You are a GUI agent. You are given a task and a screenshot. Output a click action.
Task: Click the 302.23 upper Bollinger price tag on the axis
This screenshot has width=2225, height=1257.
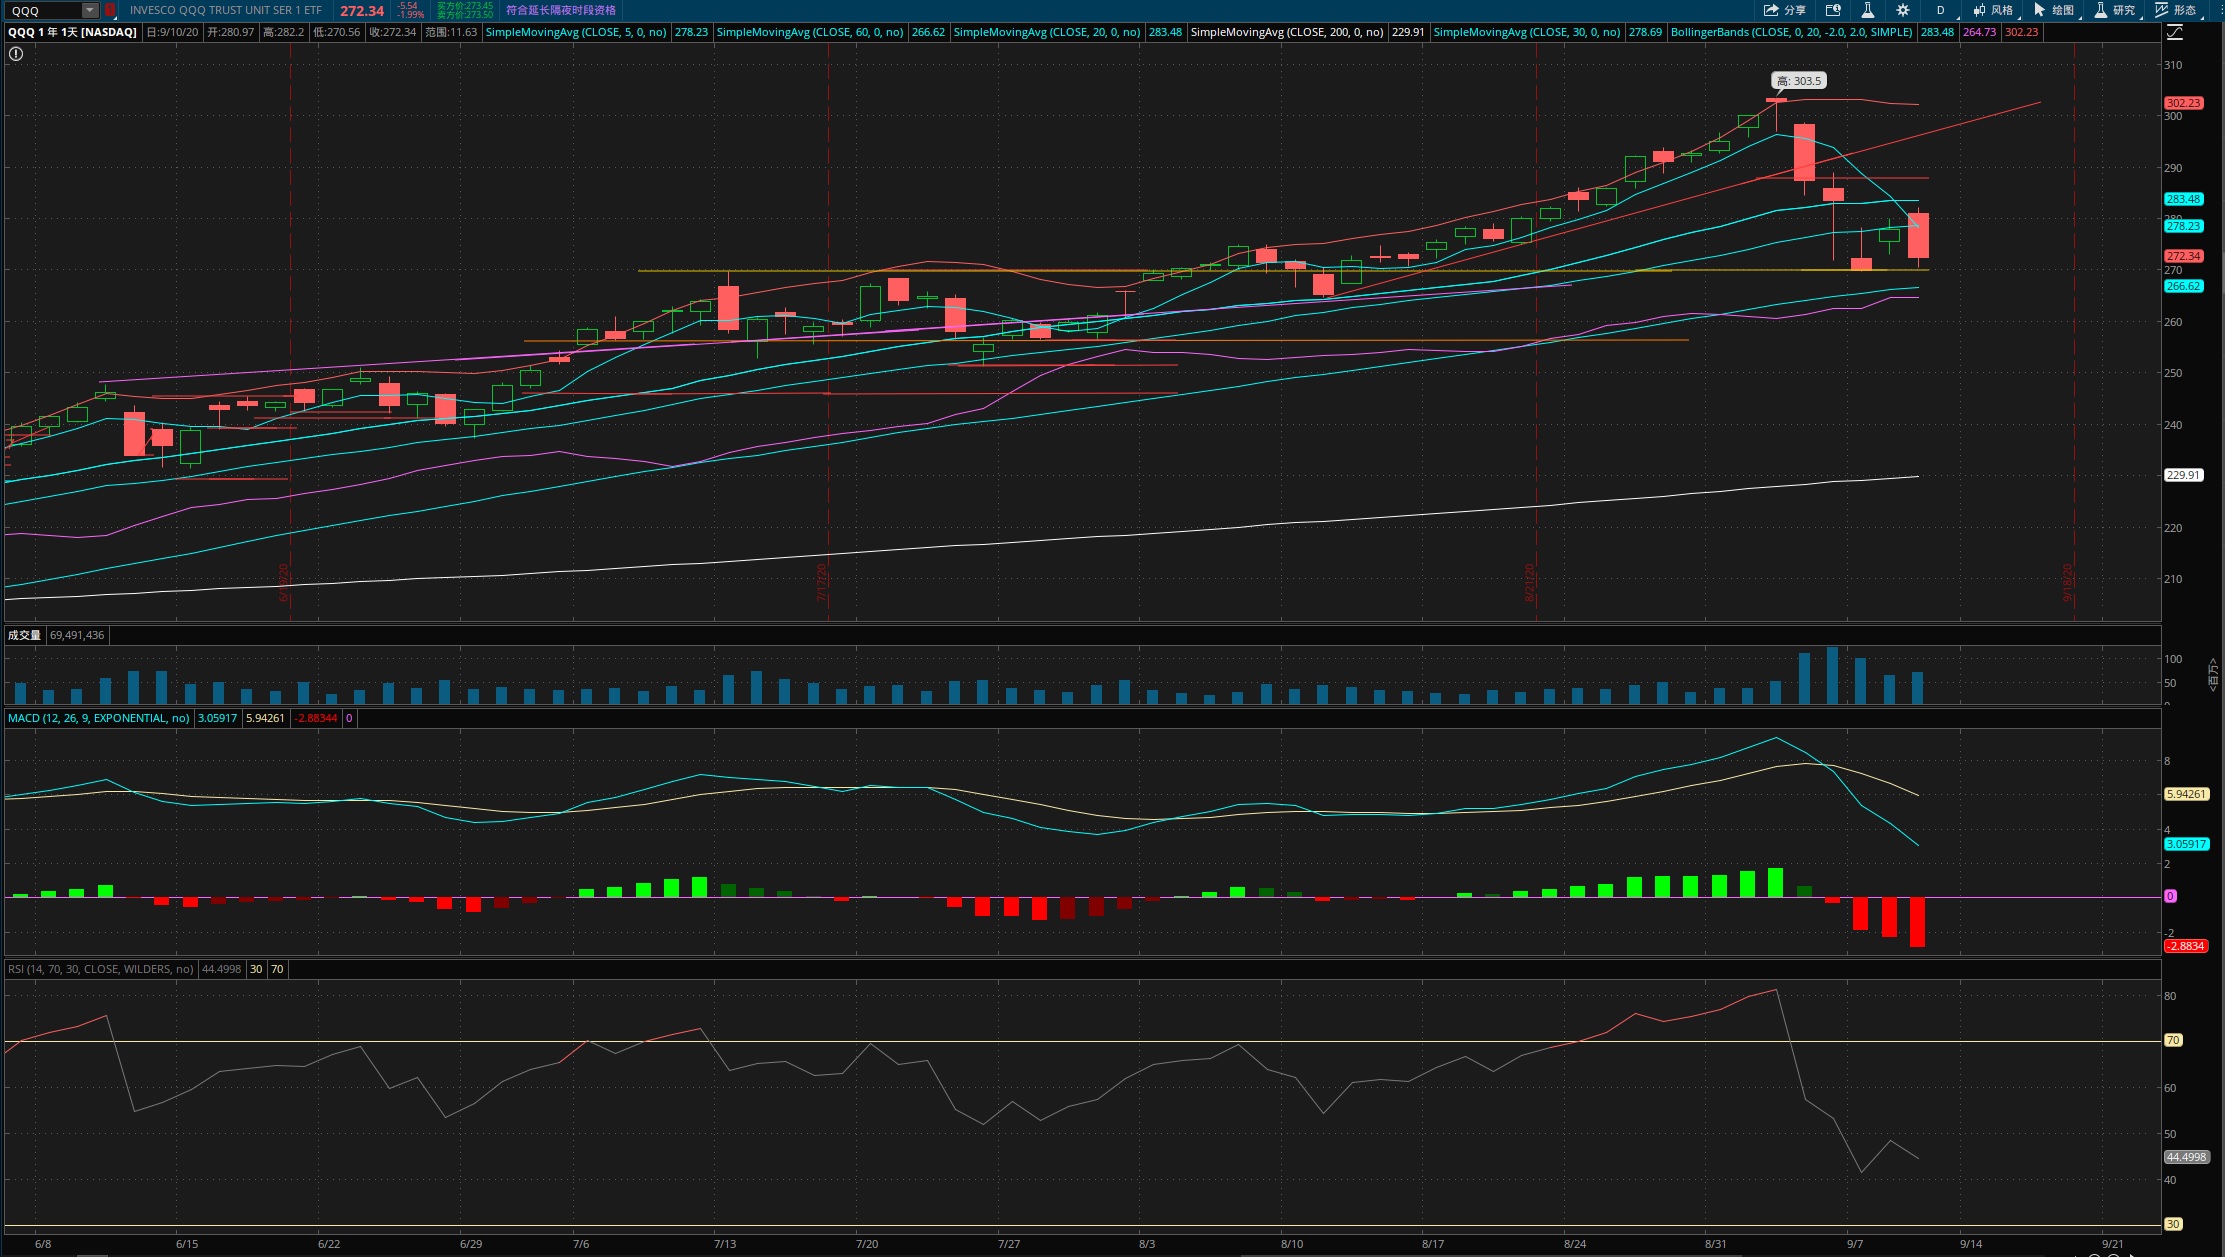(x=2183, y=103)
